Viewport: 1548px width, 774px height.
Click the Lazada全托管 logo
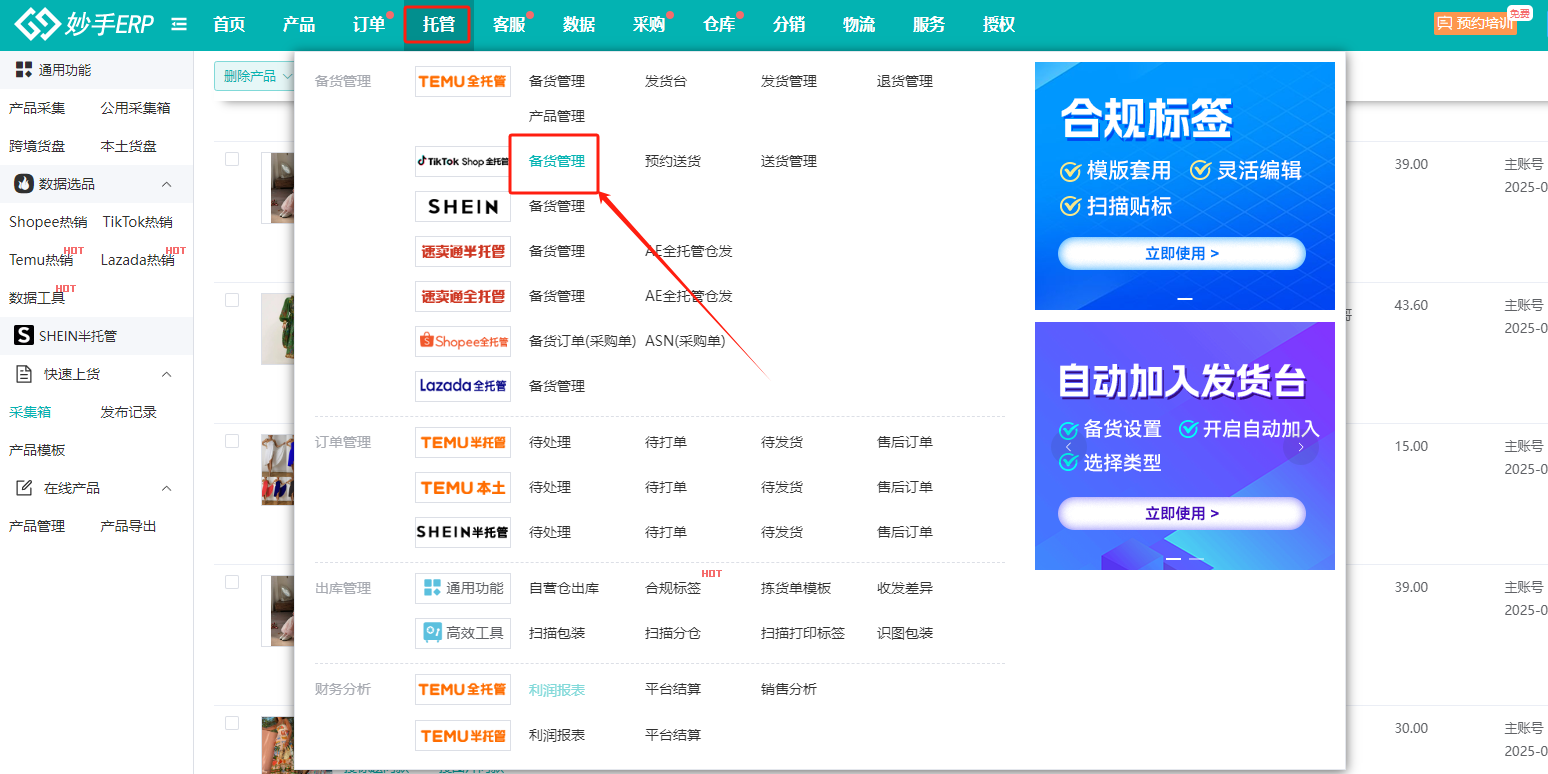pyautogui.click(x=463, y=386)
